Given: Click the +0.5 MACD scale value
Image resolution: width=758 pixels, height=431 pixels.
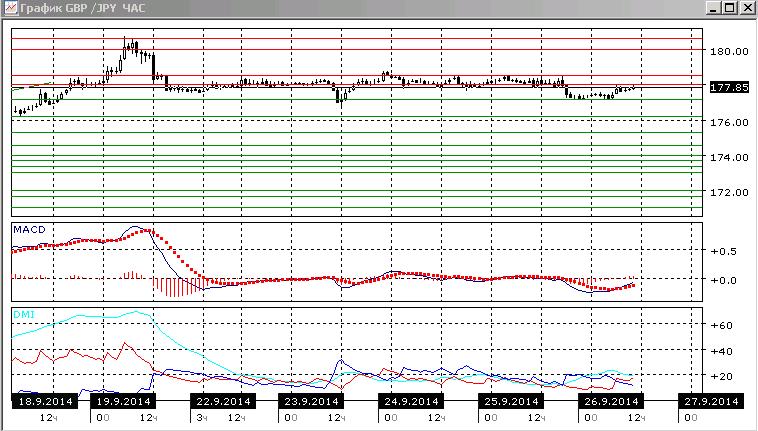Looking at the screenshot, I should 723,252.
